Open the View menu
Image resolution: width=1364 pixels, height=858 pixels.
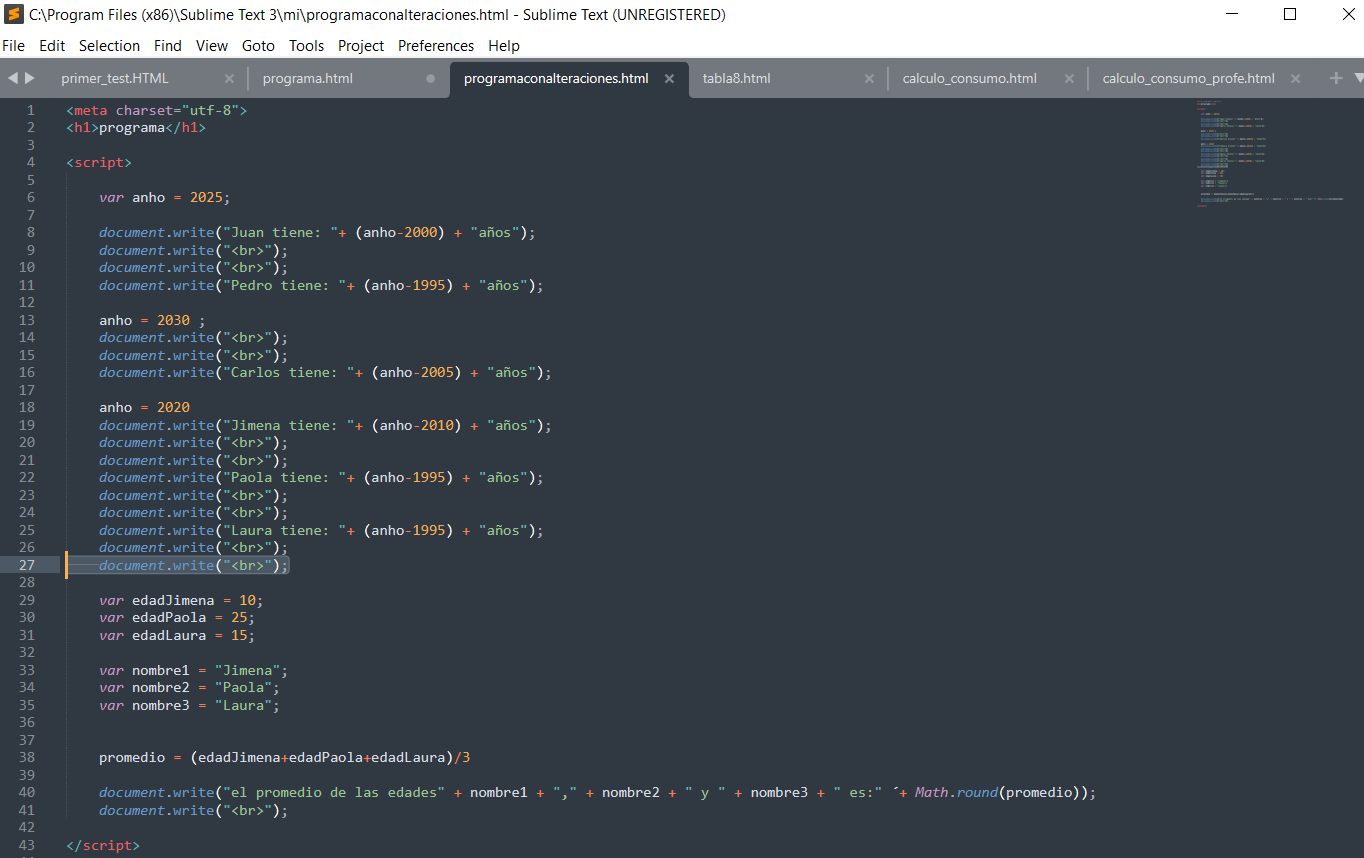212,46
